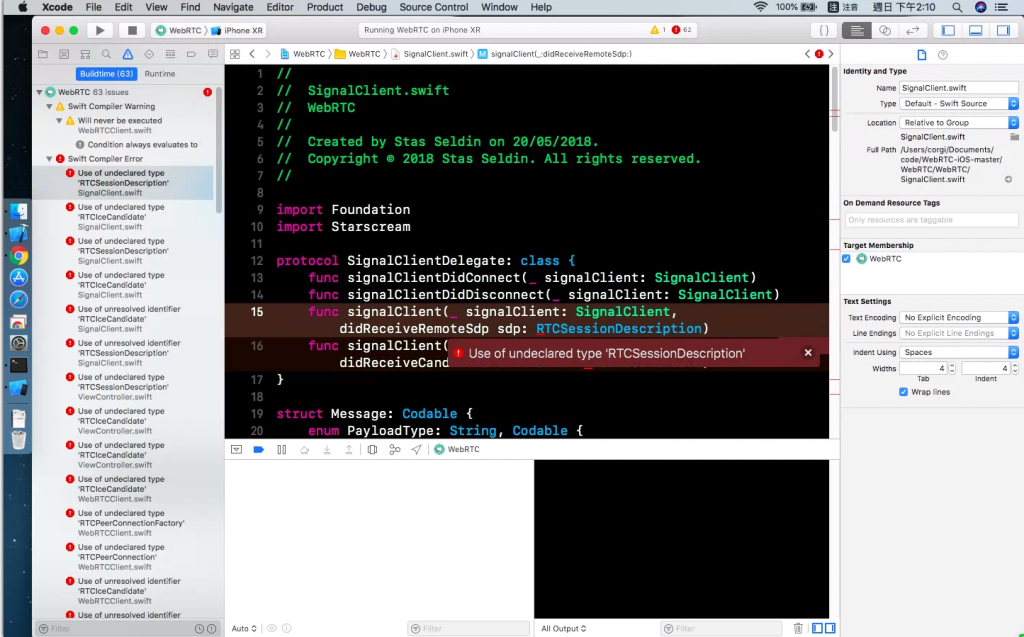This screenshot has width=1024, height=637.
Task: Collapse the Swift Compiler Warning group
Action: point(49,106)
